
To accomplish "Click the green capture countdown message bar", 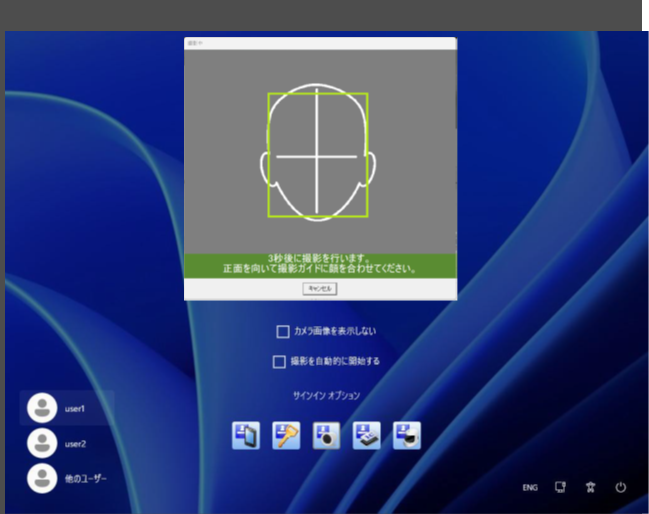I will point(320,264).
